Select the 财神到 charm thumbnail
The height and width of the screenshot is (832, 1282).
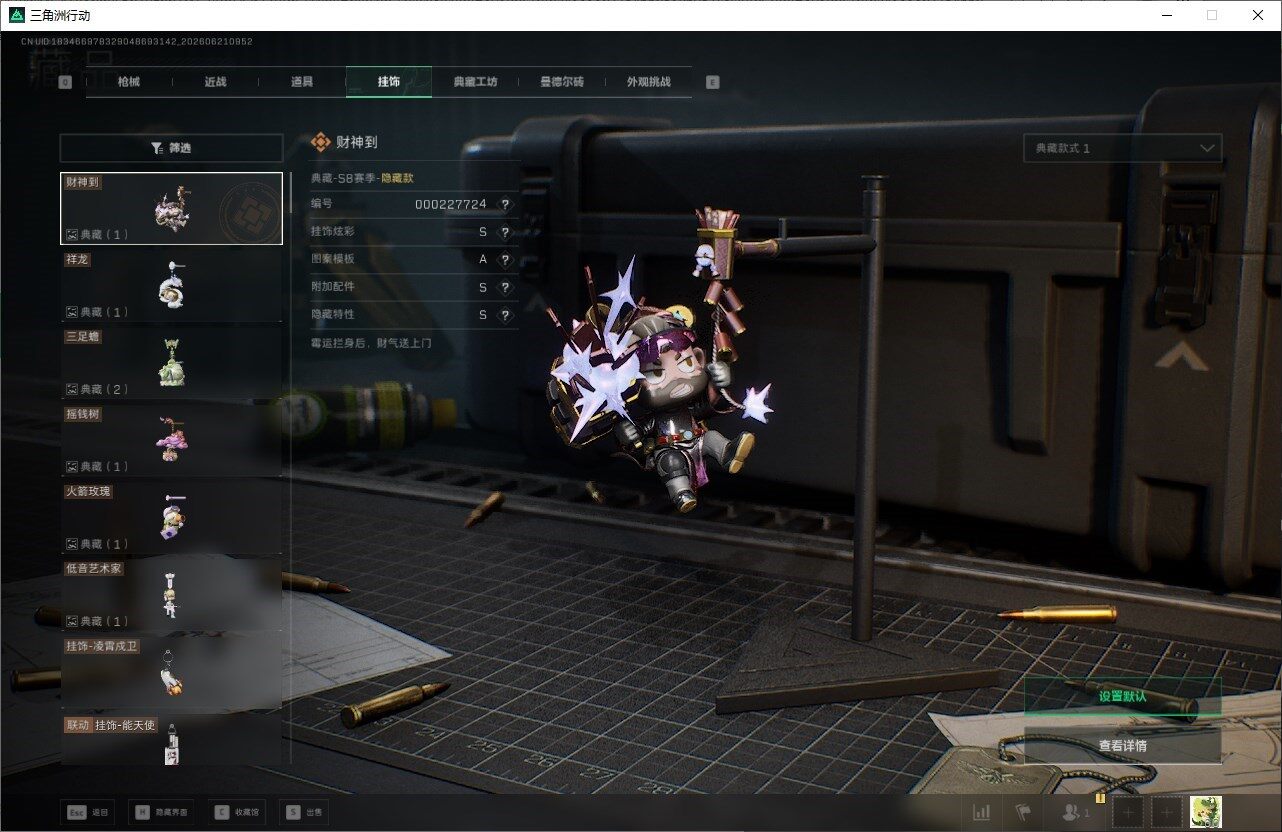click(x=171, y=208)
